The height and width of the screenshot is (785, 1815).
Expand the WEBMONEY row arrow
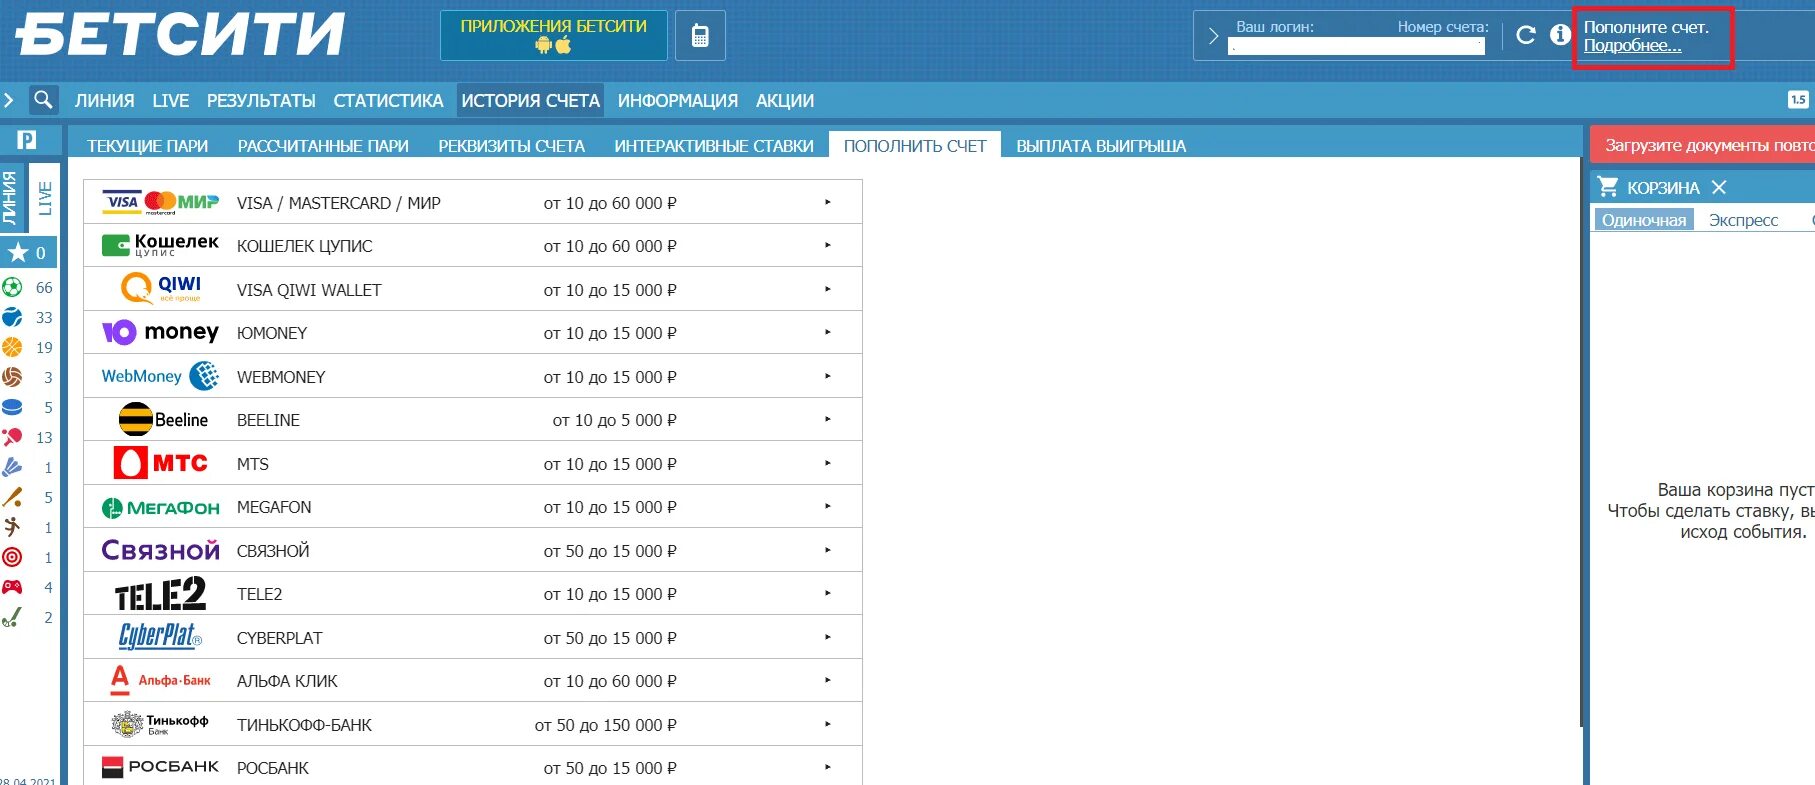click(828, 376)
